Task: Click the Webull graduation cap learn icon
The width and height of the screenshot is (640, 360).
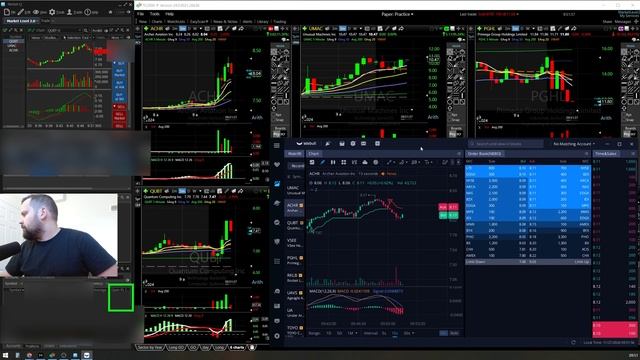Action: (277, 203)
